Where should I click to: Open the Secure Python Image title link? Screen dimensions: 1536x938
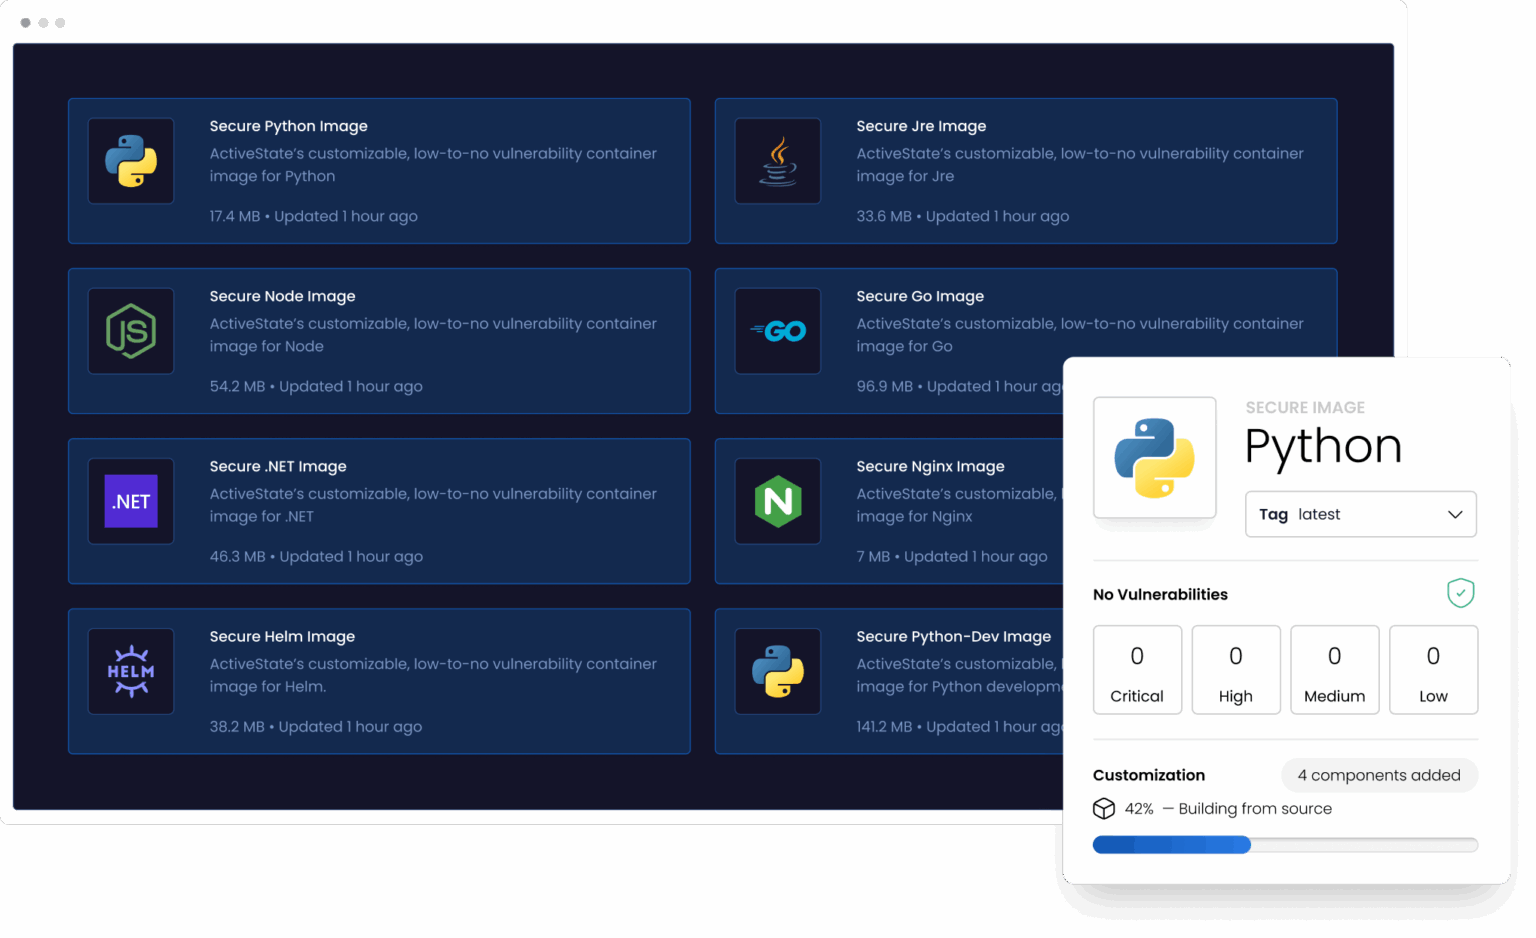[288, 126]
